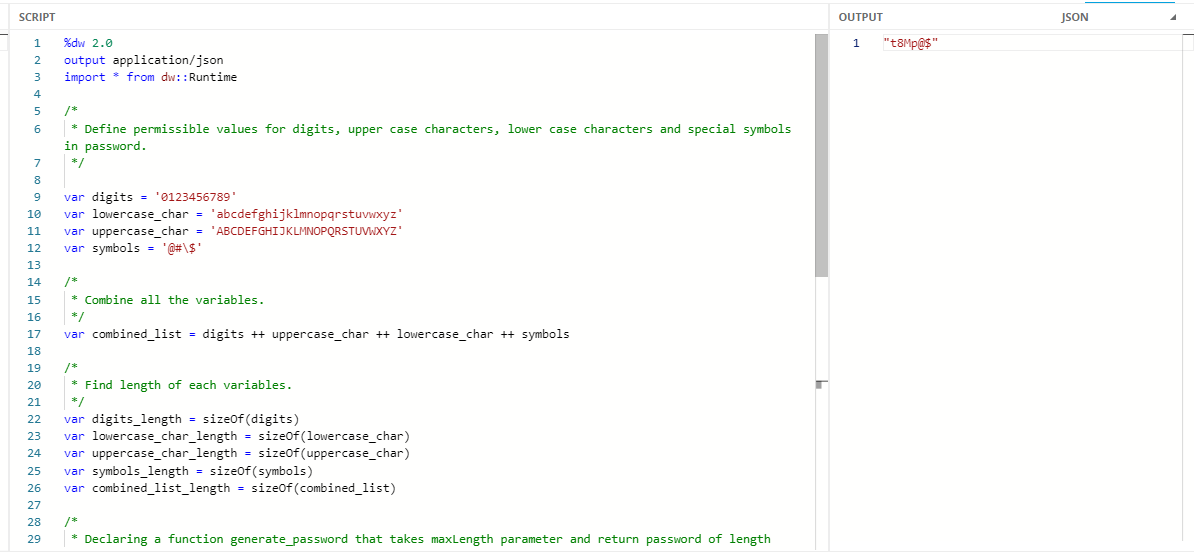Screen dimensions: 1194x560
Task: Click the 'Find length of each variables' comment
Action: point(188,385)
